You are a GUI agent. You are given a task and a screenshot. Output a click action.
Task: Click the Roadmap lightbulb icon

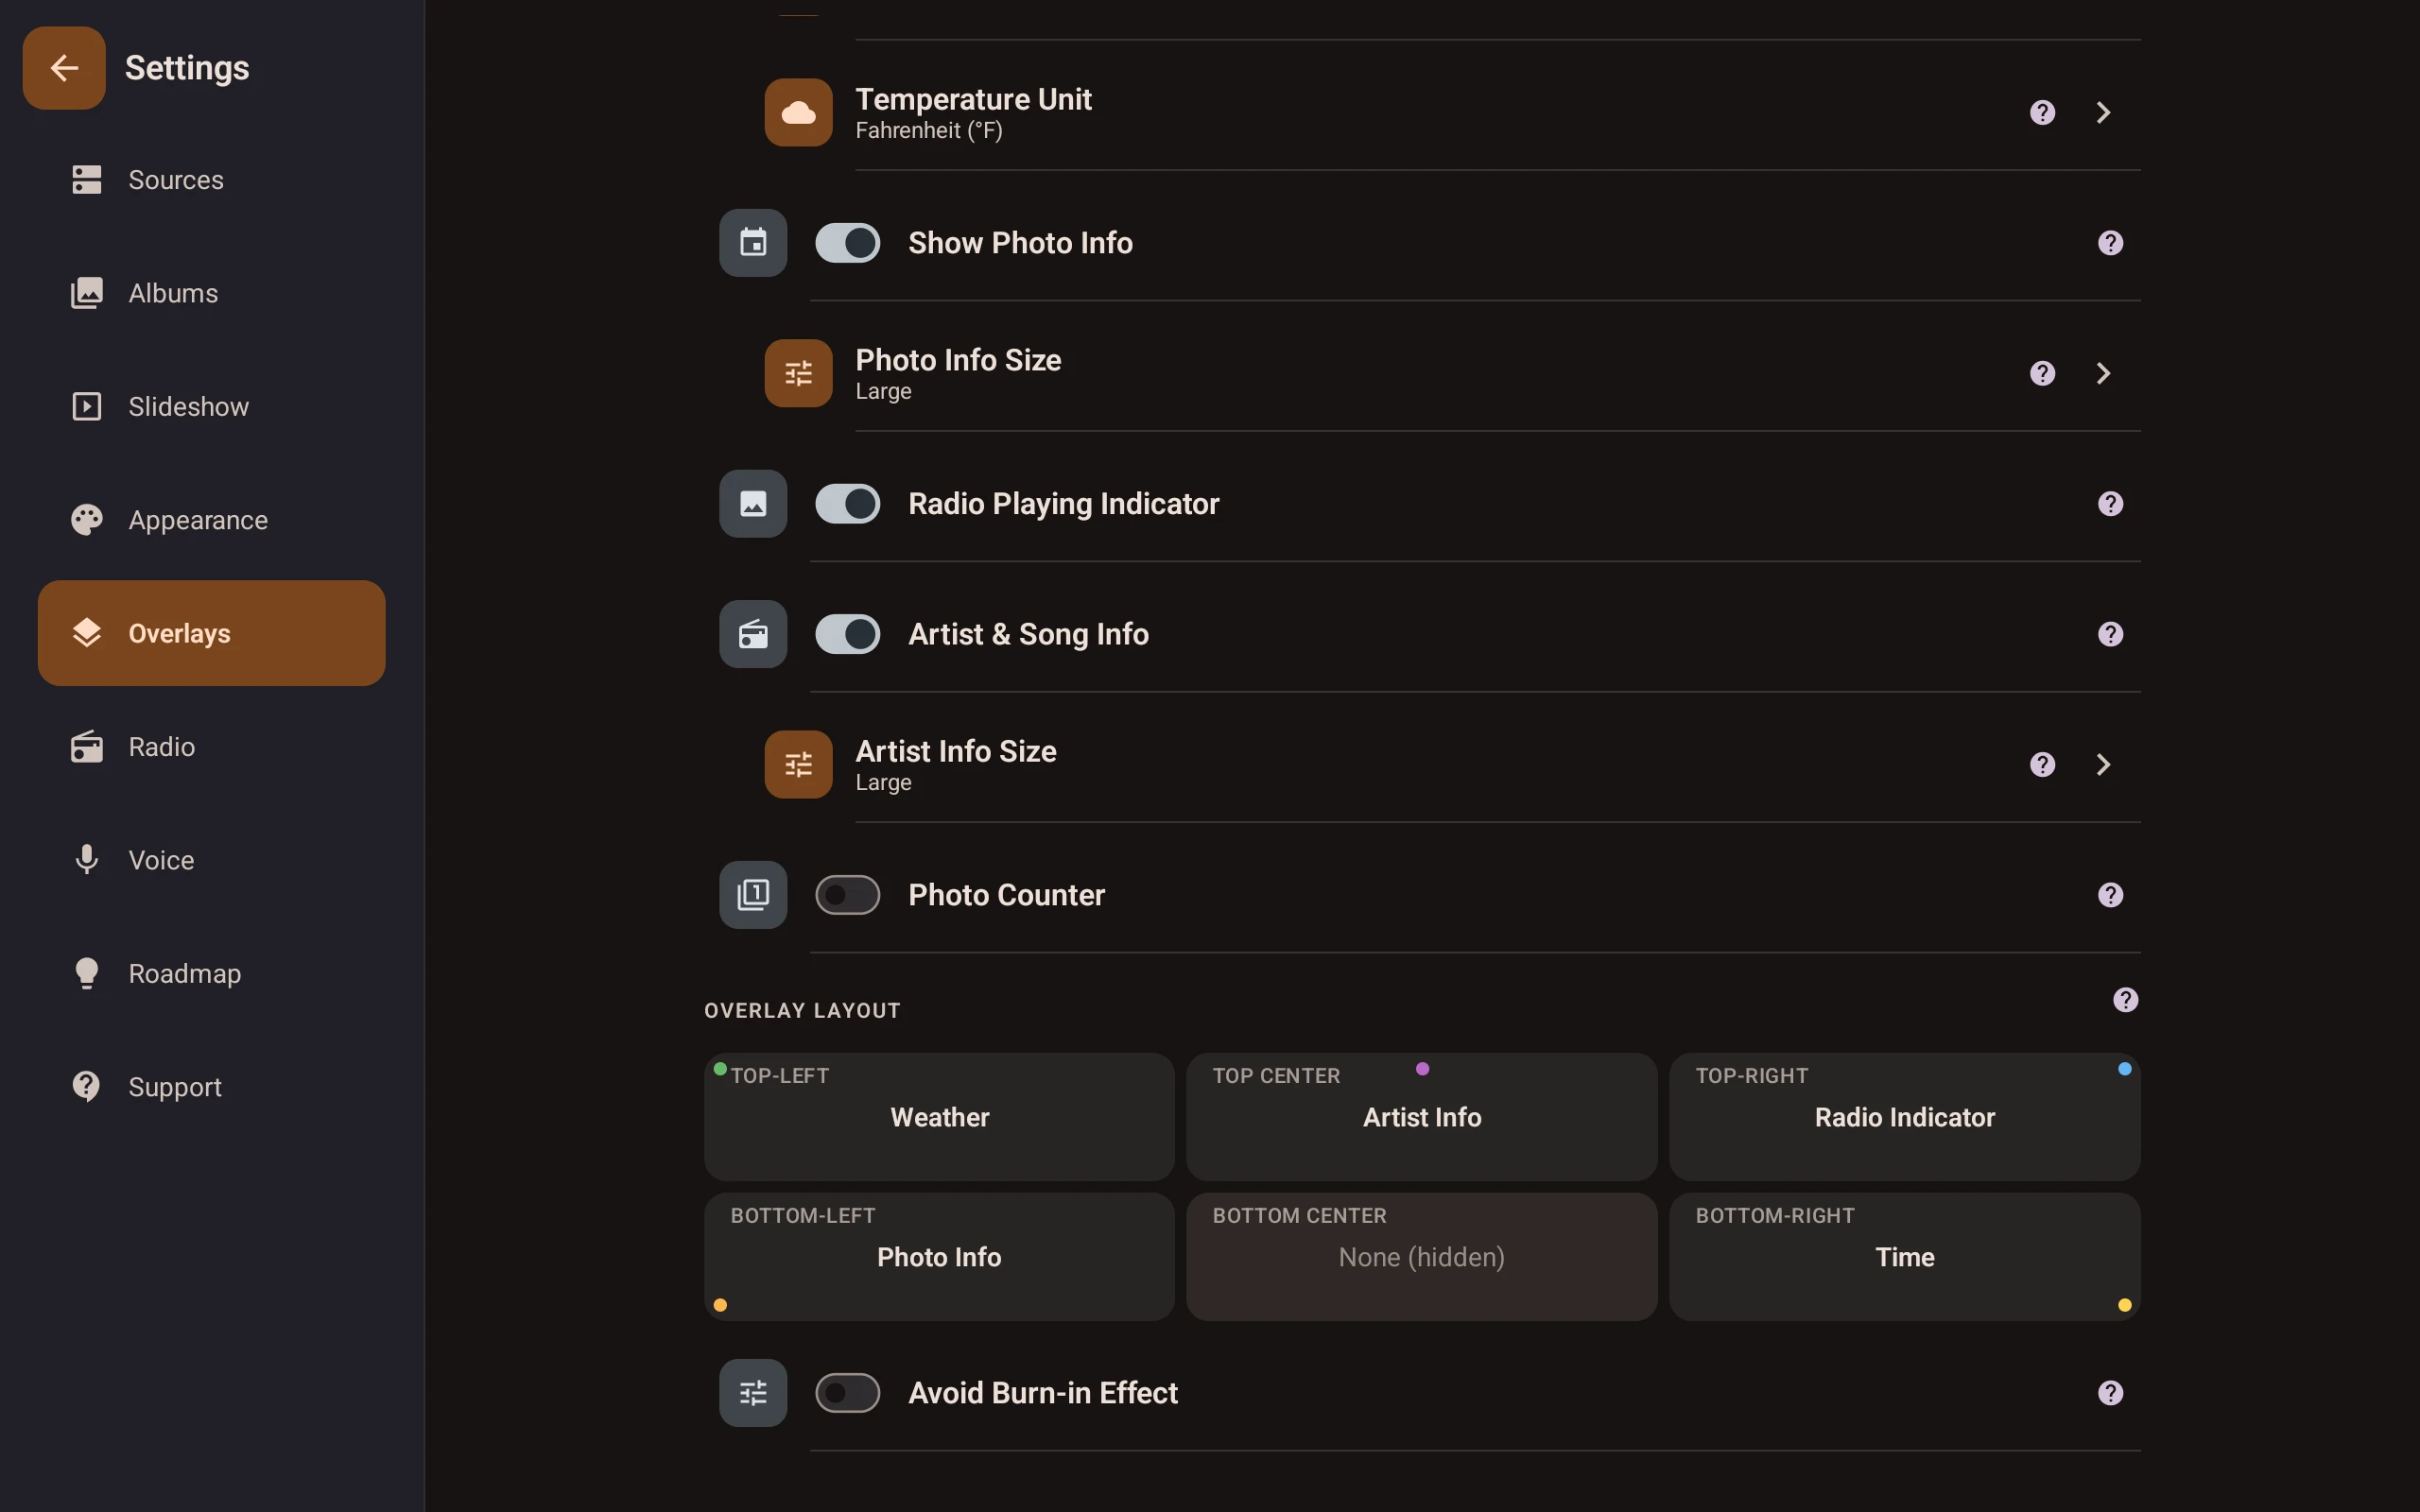[87, 973]
